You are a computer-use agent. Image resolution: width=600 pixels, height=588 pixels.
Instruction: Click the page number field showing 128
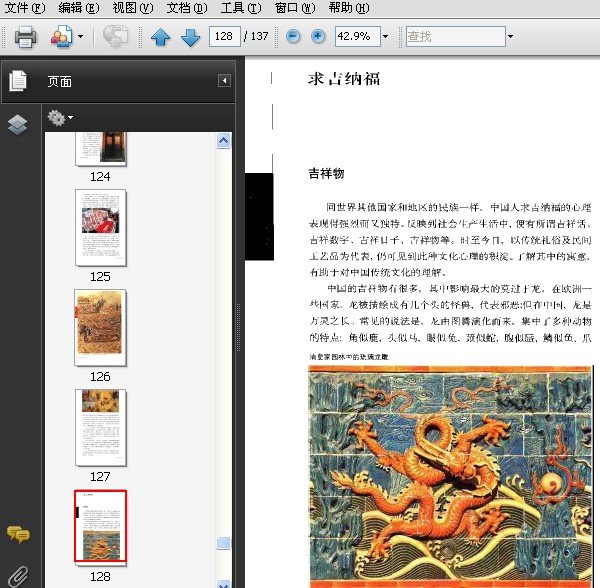coord(225,36)
